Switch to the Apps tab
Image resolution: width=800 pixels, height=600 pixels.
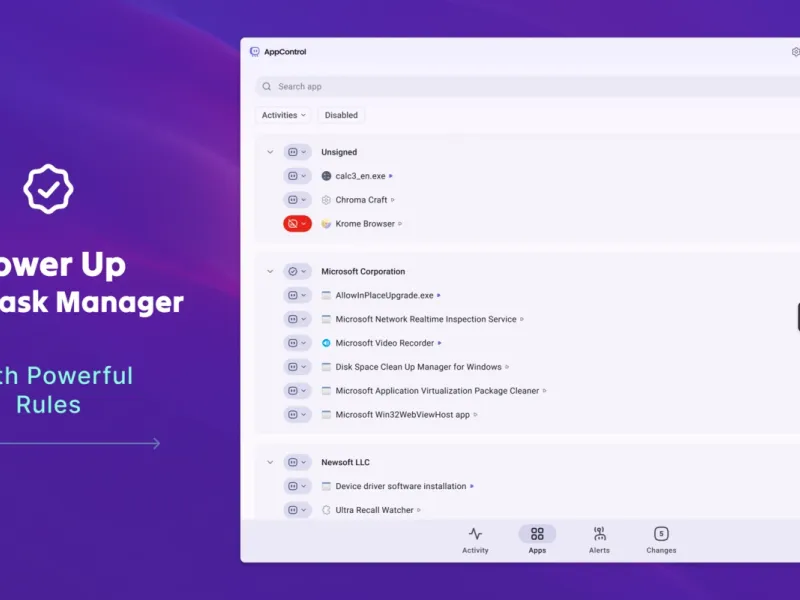(537, 540)
